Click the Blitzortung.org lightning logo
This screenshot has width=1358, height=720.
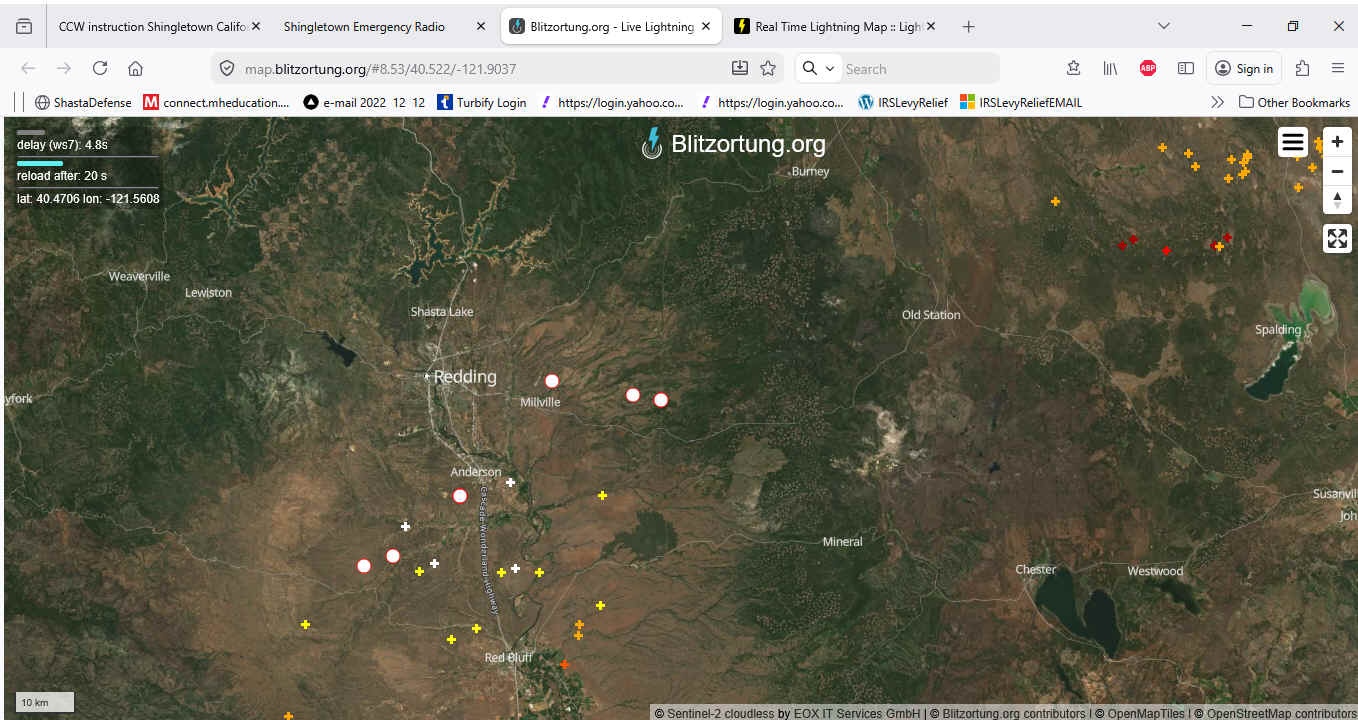pyautogui.click(x=652, y=144)
